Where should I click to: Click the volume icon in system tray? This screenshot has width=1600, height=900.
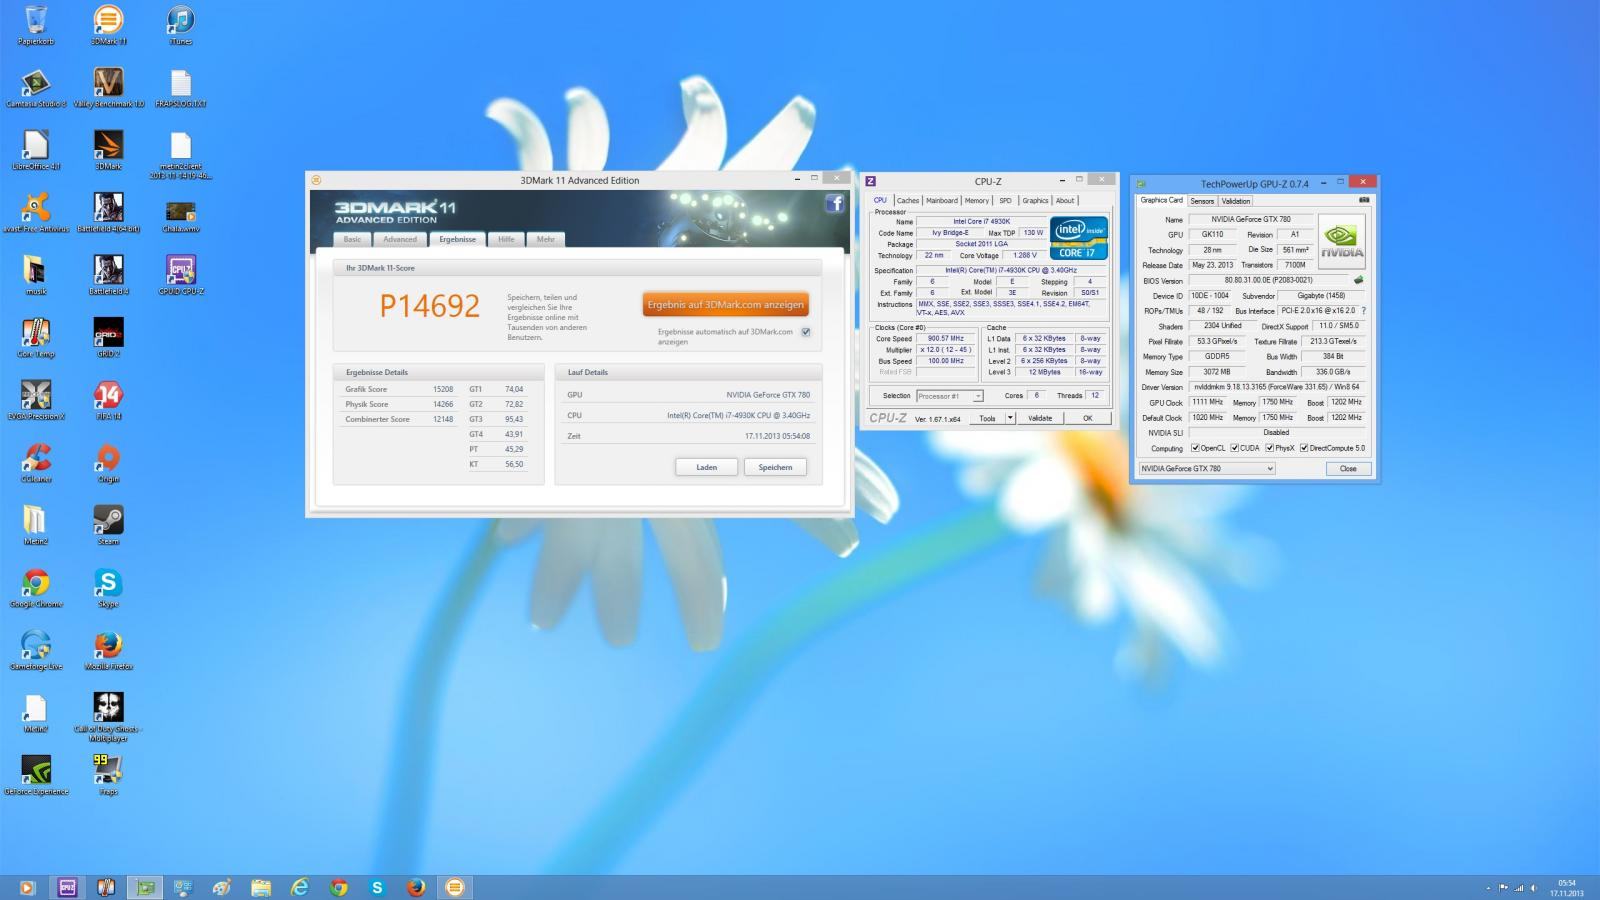point(1534,887)
